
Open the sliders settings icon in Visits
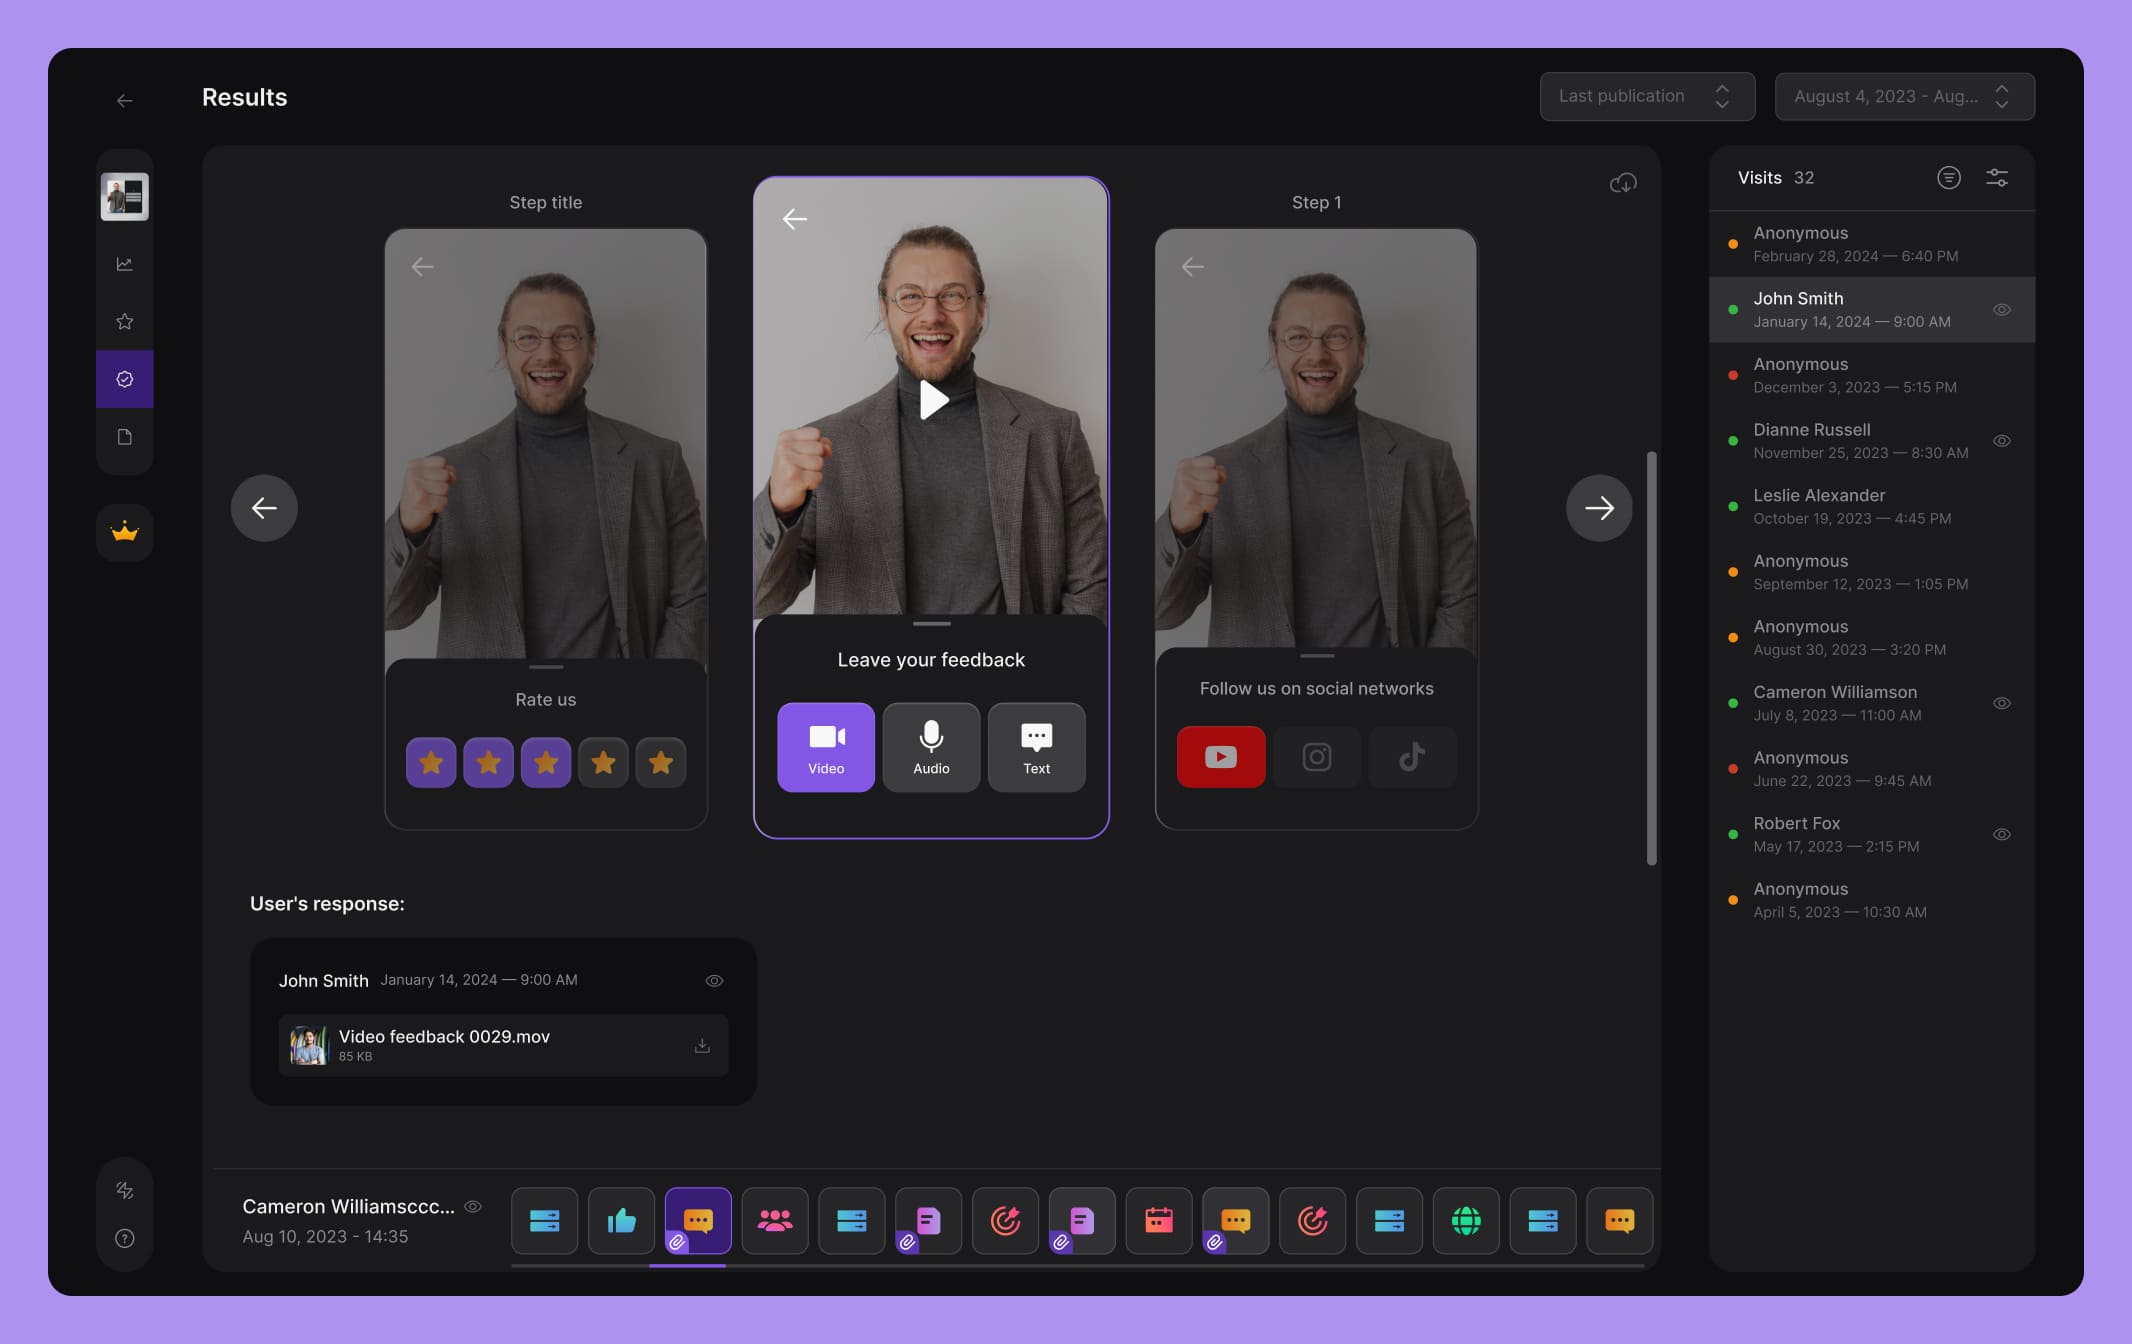coord(1996,178)
